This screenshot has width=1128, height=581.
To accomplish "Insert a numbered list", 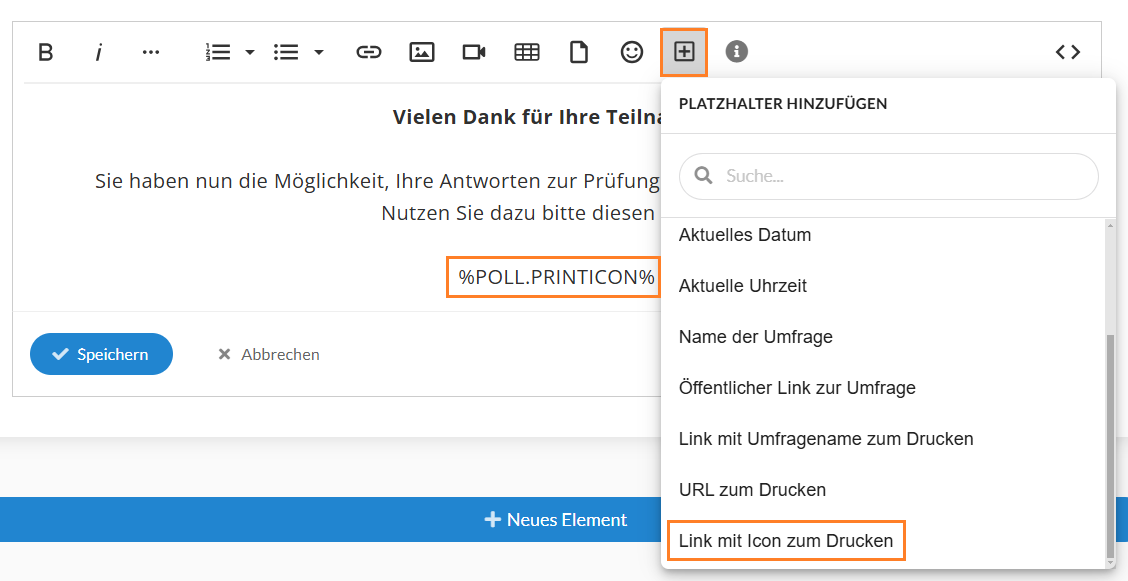I will coord(218,52).
